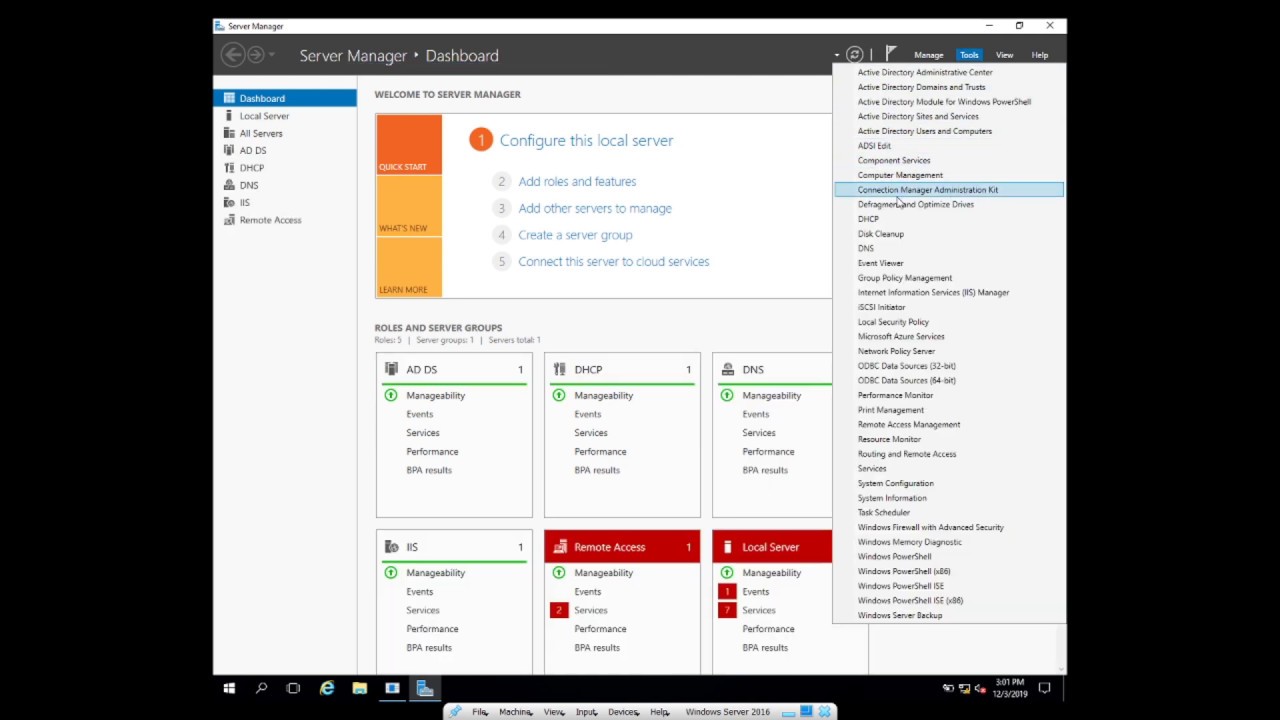This screenshot has height=720, width=1280.
Task: Launch Connection Manager Administration Kit
Action: click(948, 190)
